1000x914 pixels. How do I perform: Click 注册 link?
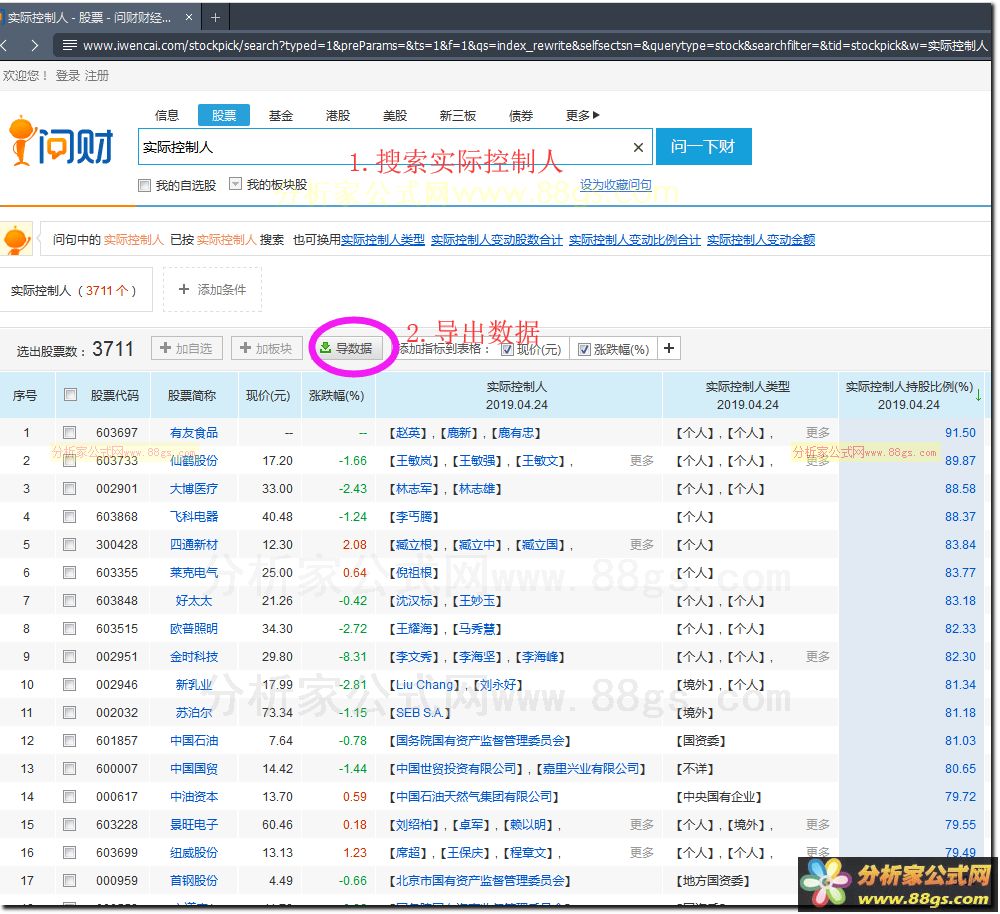click(x=97, y=76)
